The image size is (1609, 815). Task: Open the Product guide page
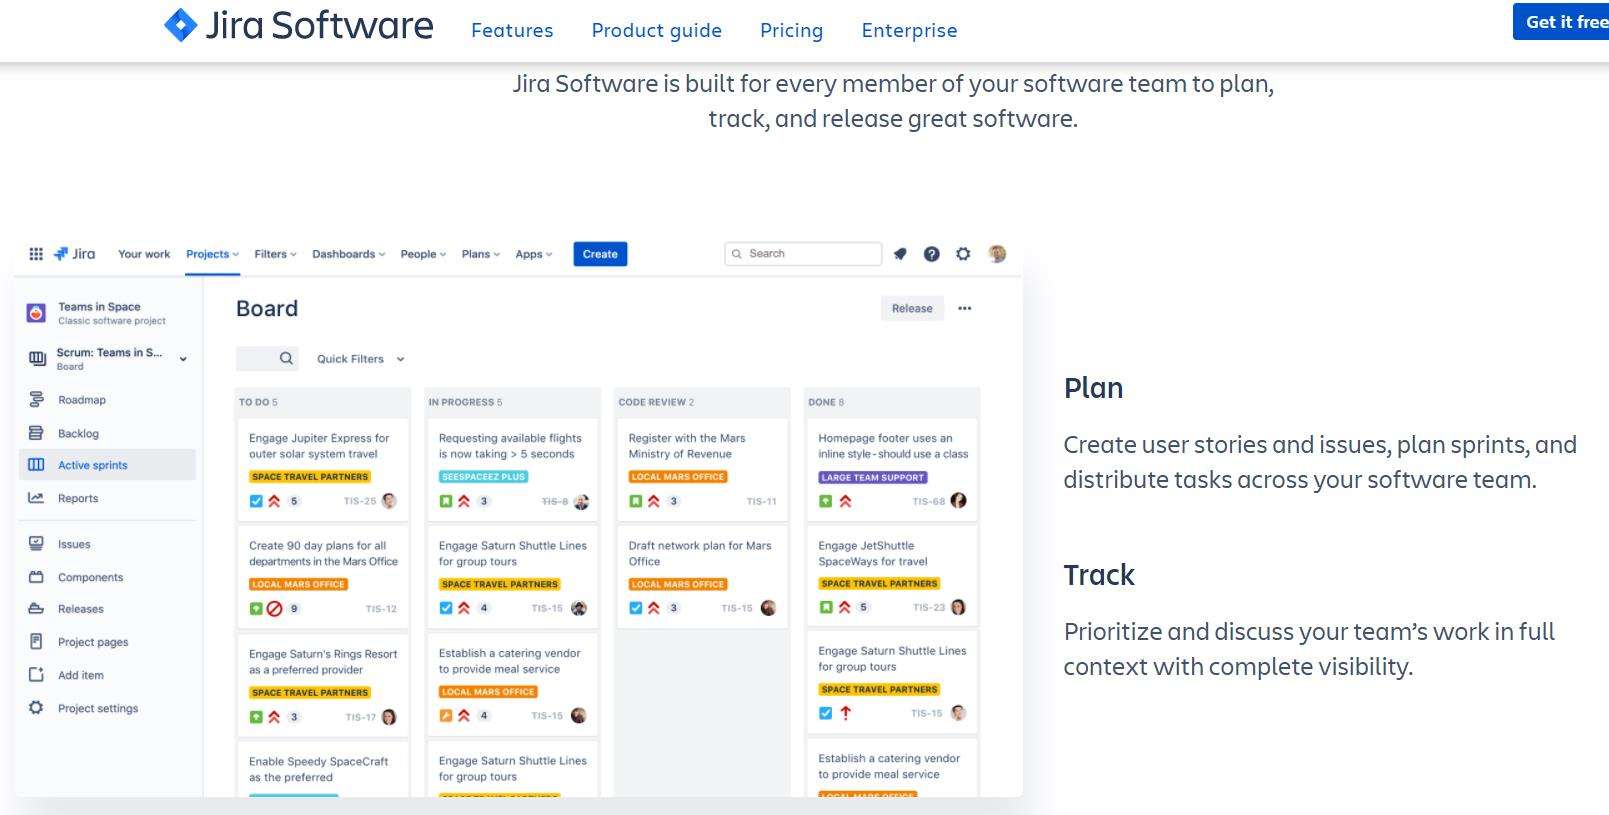pyautogui.click(x=656, y=31)
